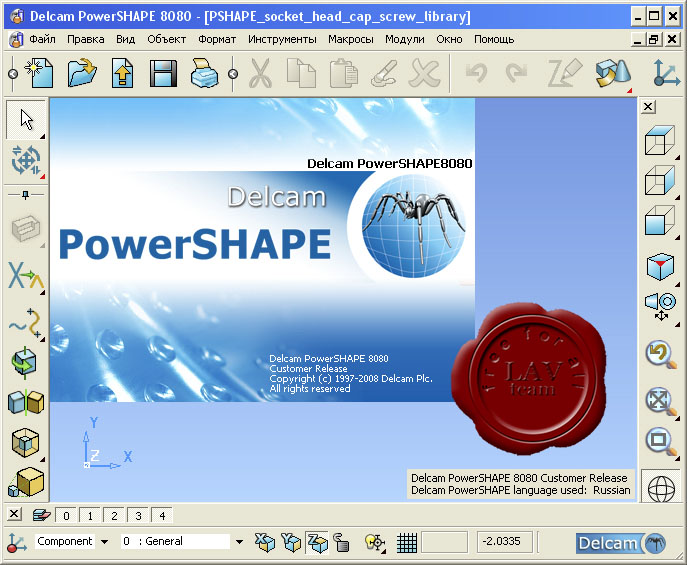Click the workplane icon at status bar left
Screen dimensions: 687x565
17,542
